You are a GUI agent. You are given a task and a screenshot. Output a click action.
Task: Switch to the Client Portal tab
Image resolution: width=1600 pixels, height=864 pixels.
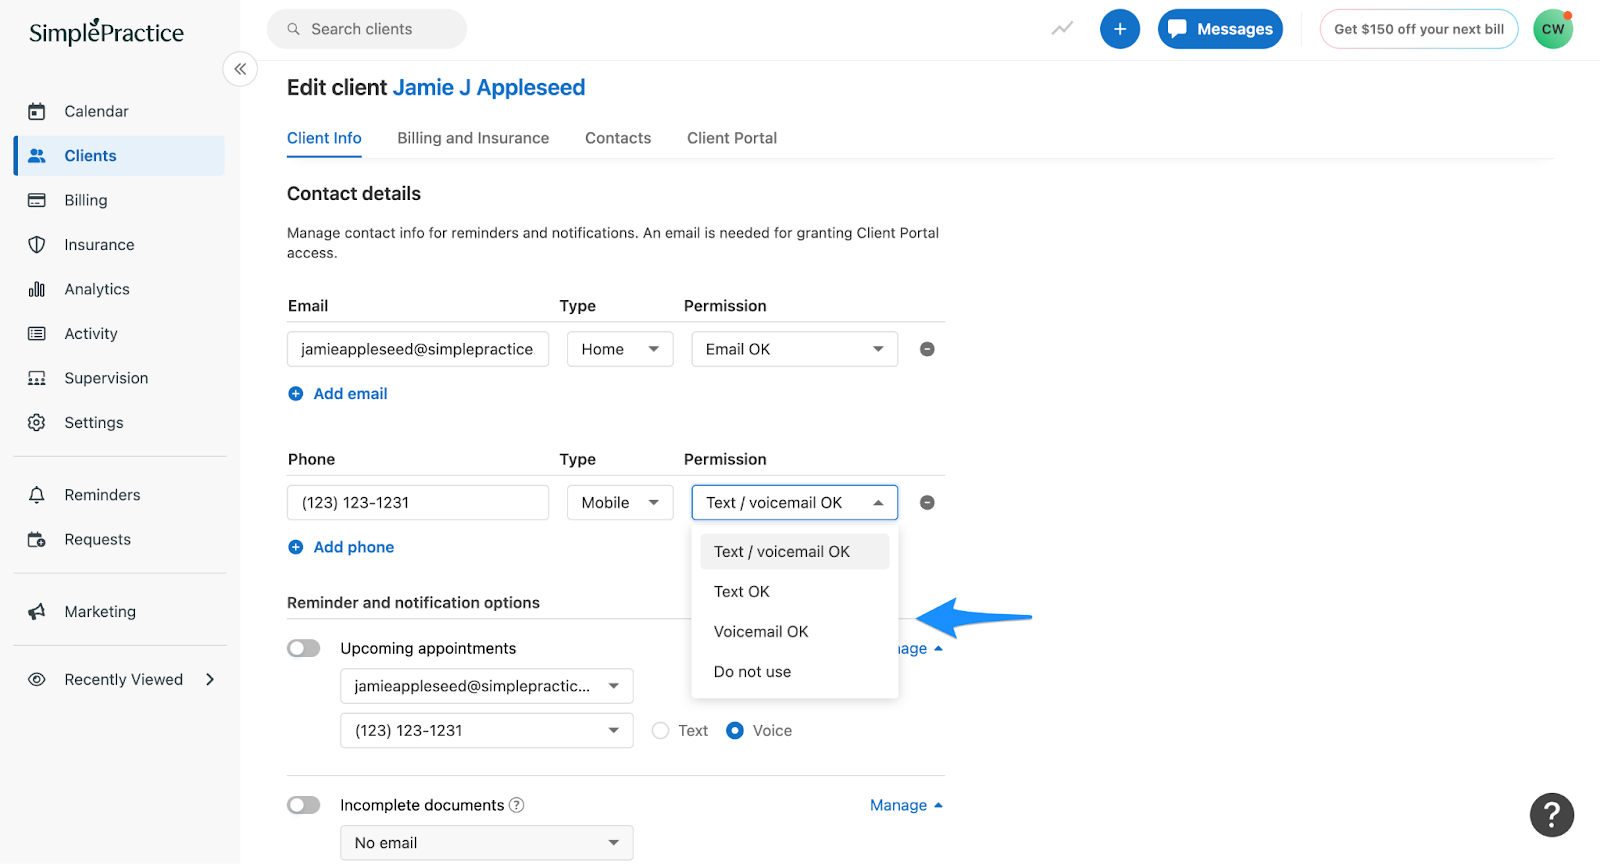pyautogui.click(x=732, y=138)
